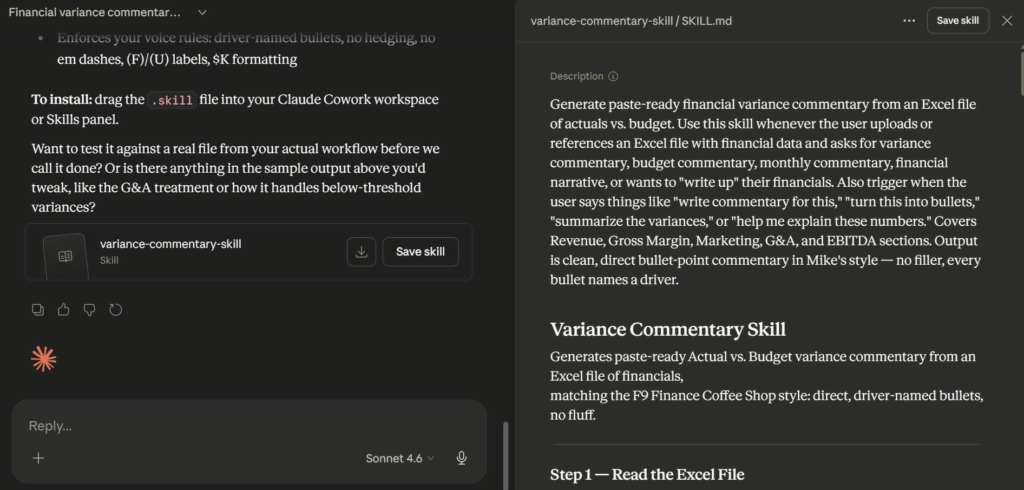The height and width of the screenshot is (490, 1024).
Task: Click the Description label
Action: tap(577, 76)
